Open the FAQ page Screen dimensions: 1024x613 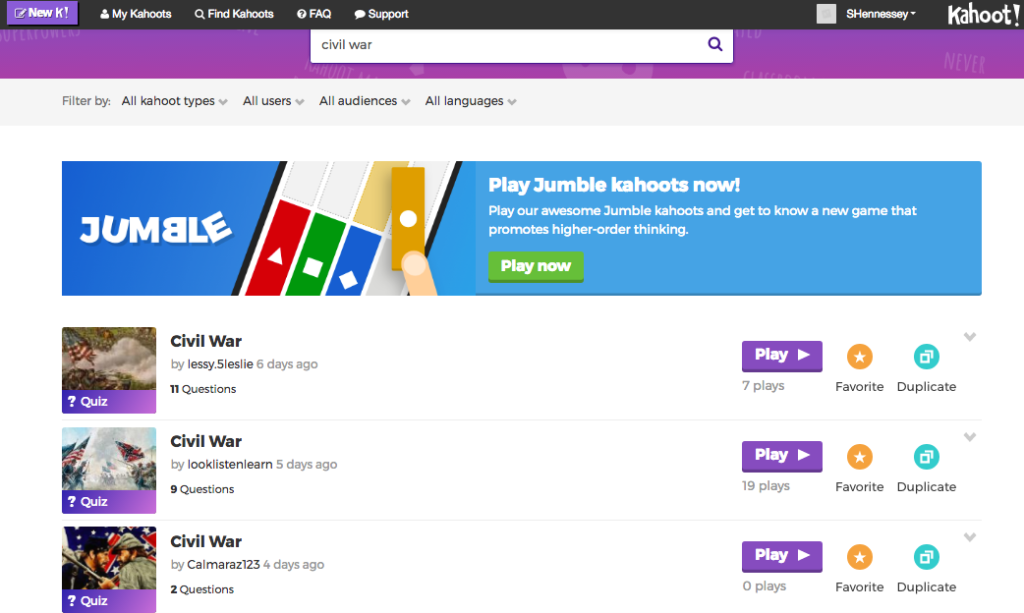pyautogui.click(x=314, y=14)
